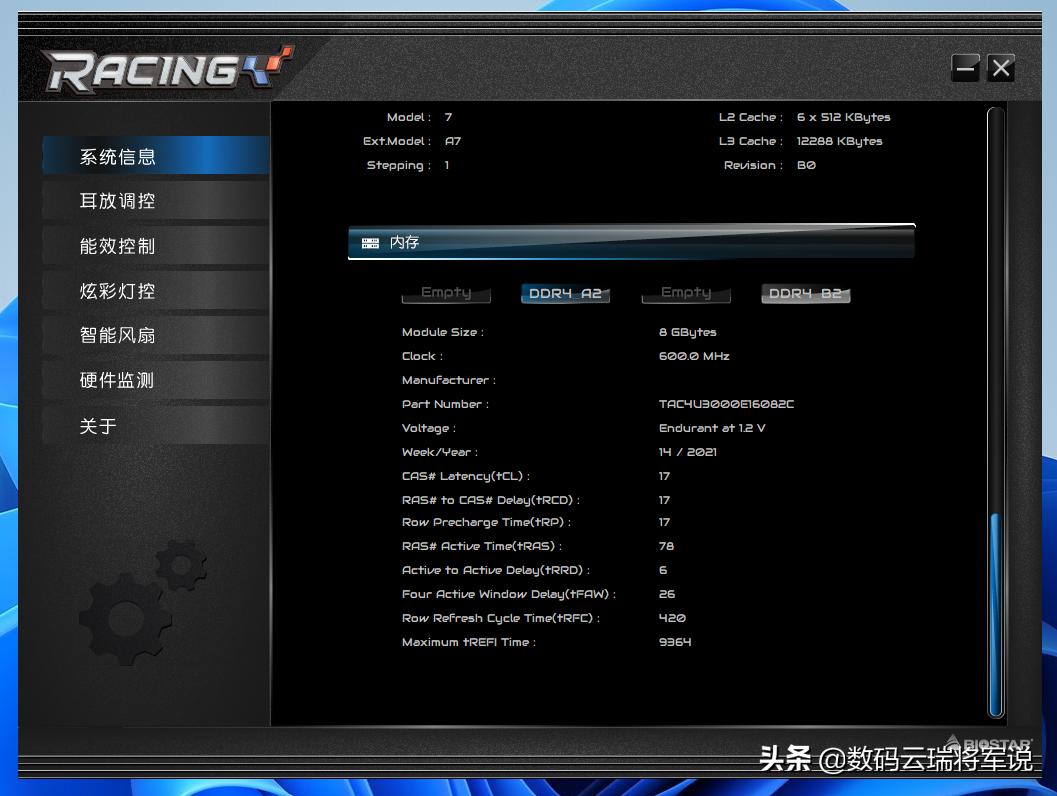Click the Week/Year value 14 / 2021
Image resolution: width=1057 pixels, height=796 pixels.
688,452
